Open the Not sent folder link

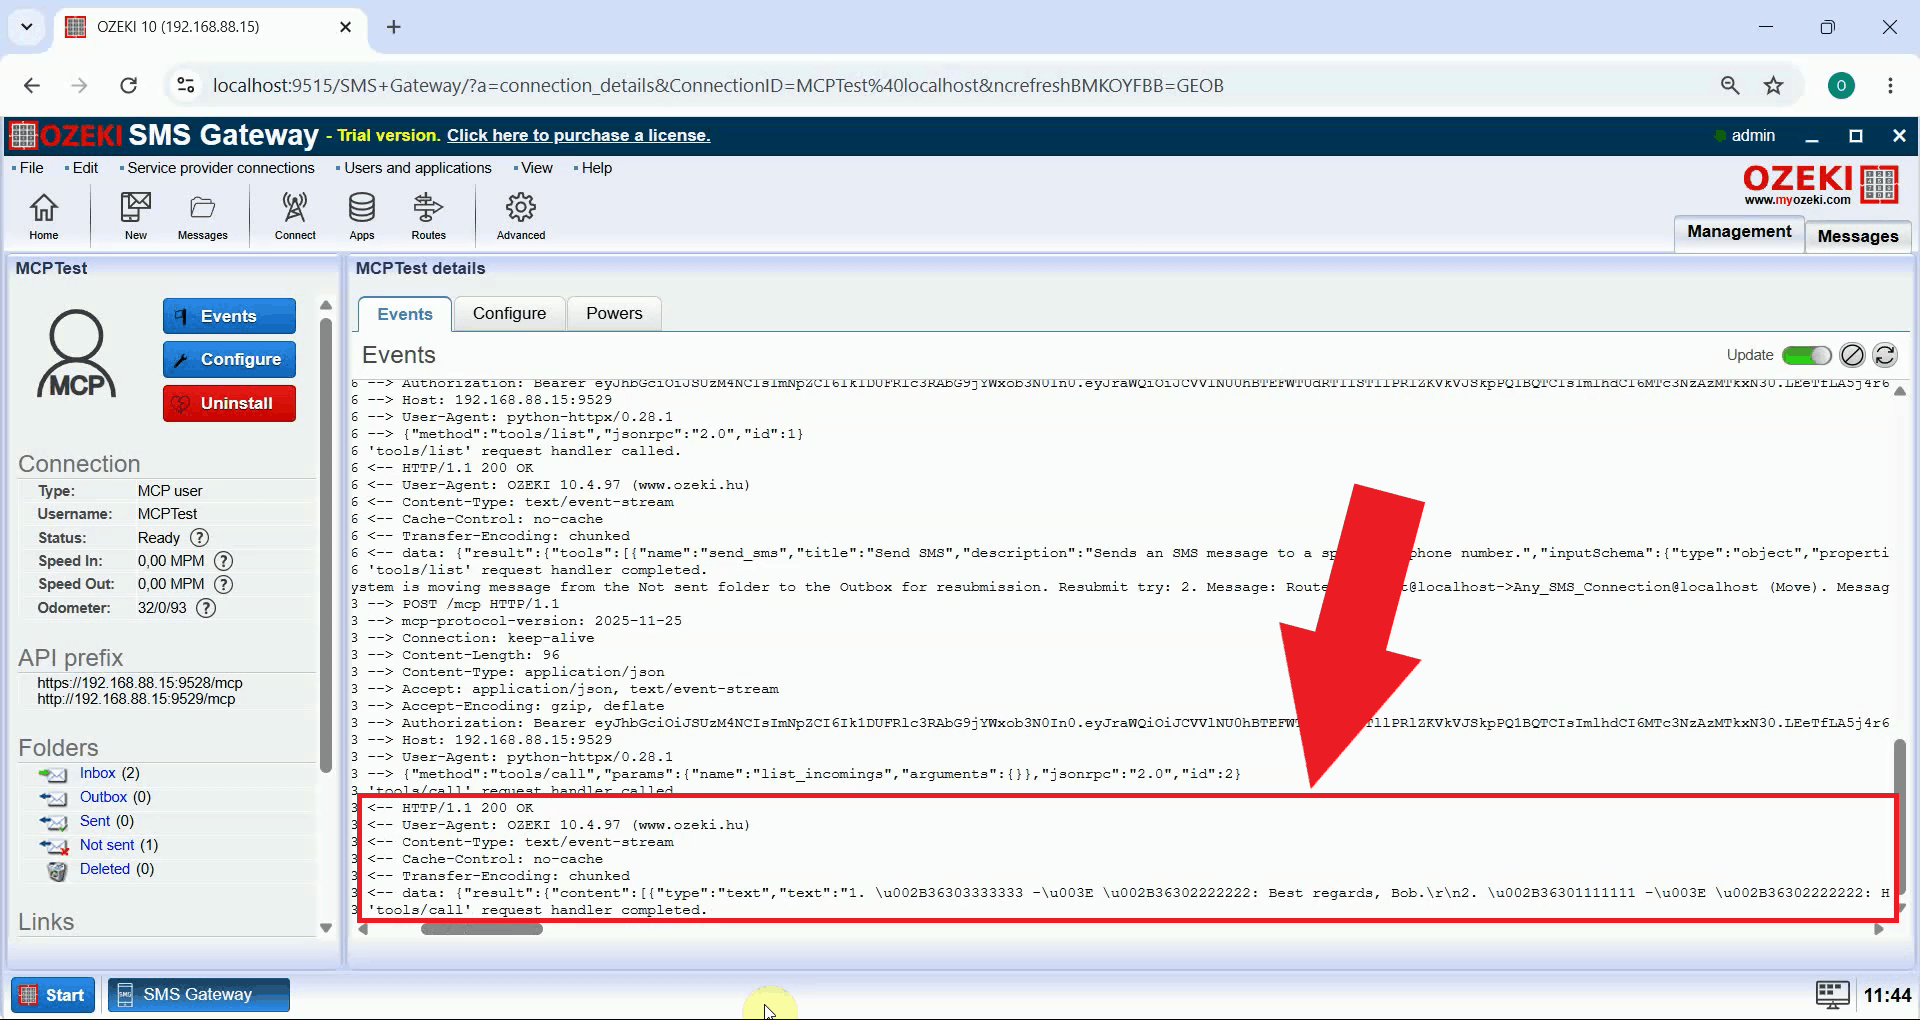click(107, 845)
